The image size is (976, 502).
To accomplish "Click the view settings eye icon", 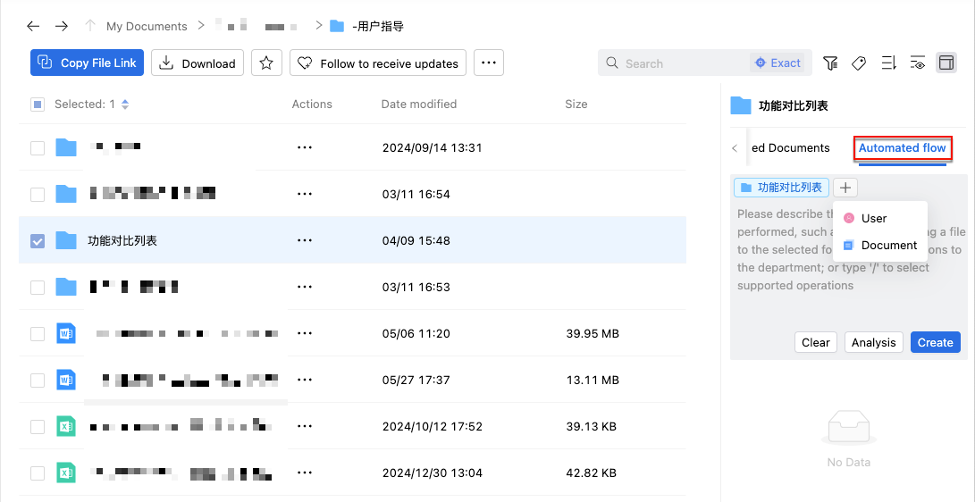I will [917, 63].
